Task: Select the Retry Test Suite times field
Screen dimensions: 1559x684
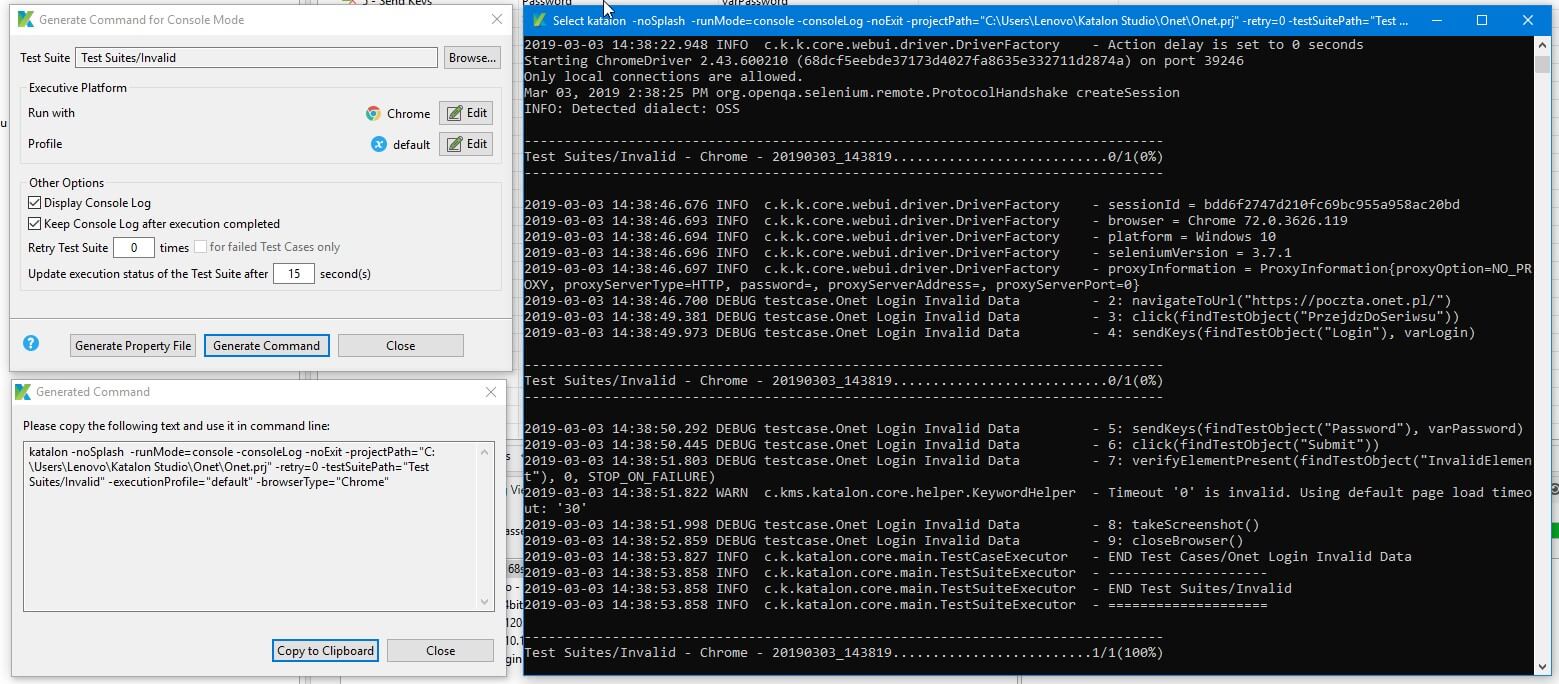Action: pos(133,248)
